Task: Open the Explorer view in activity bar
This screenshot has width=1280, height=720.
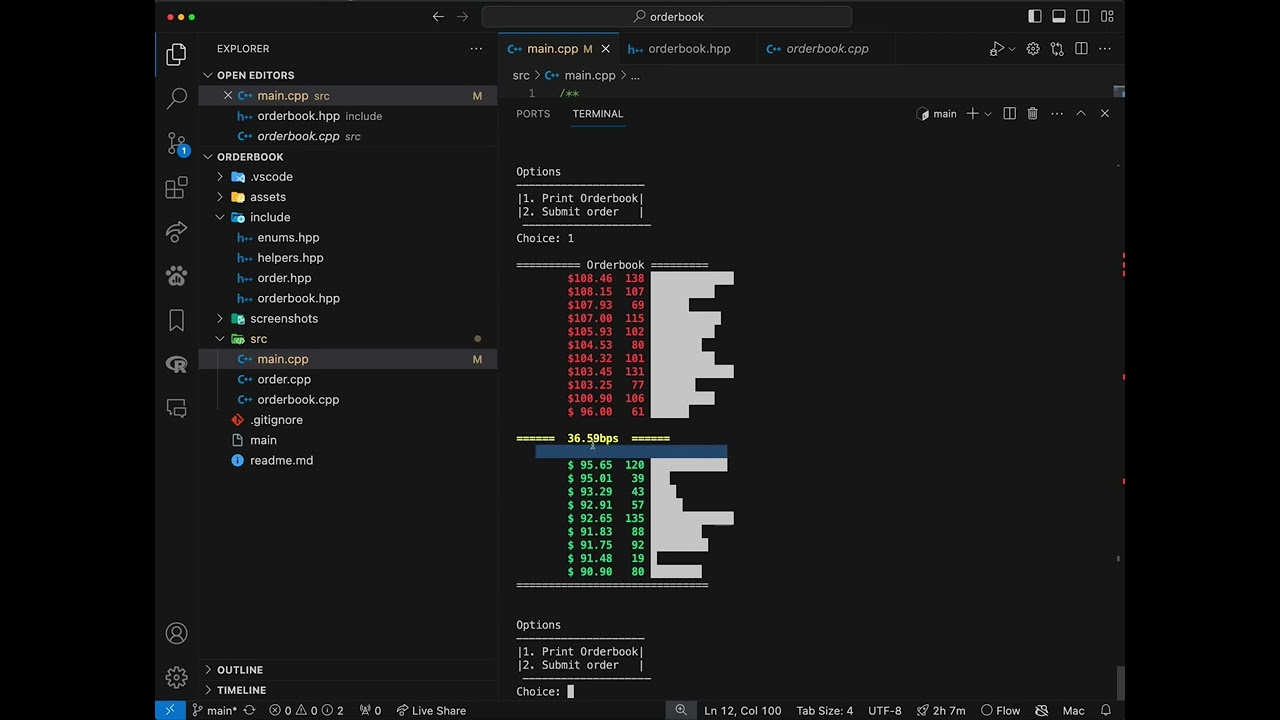Action: click(x=176, y=54)
